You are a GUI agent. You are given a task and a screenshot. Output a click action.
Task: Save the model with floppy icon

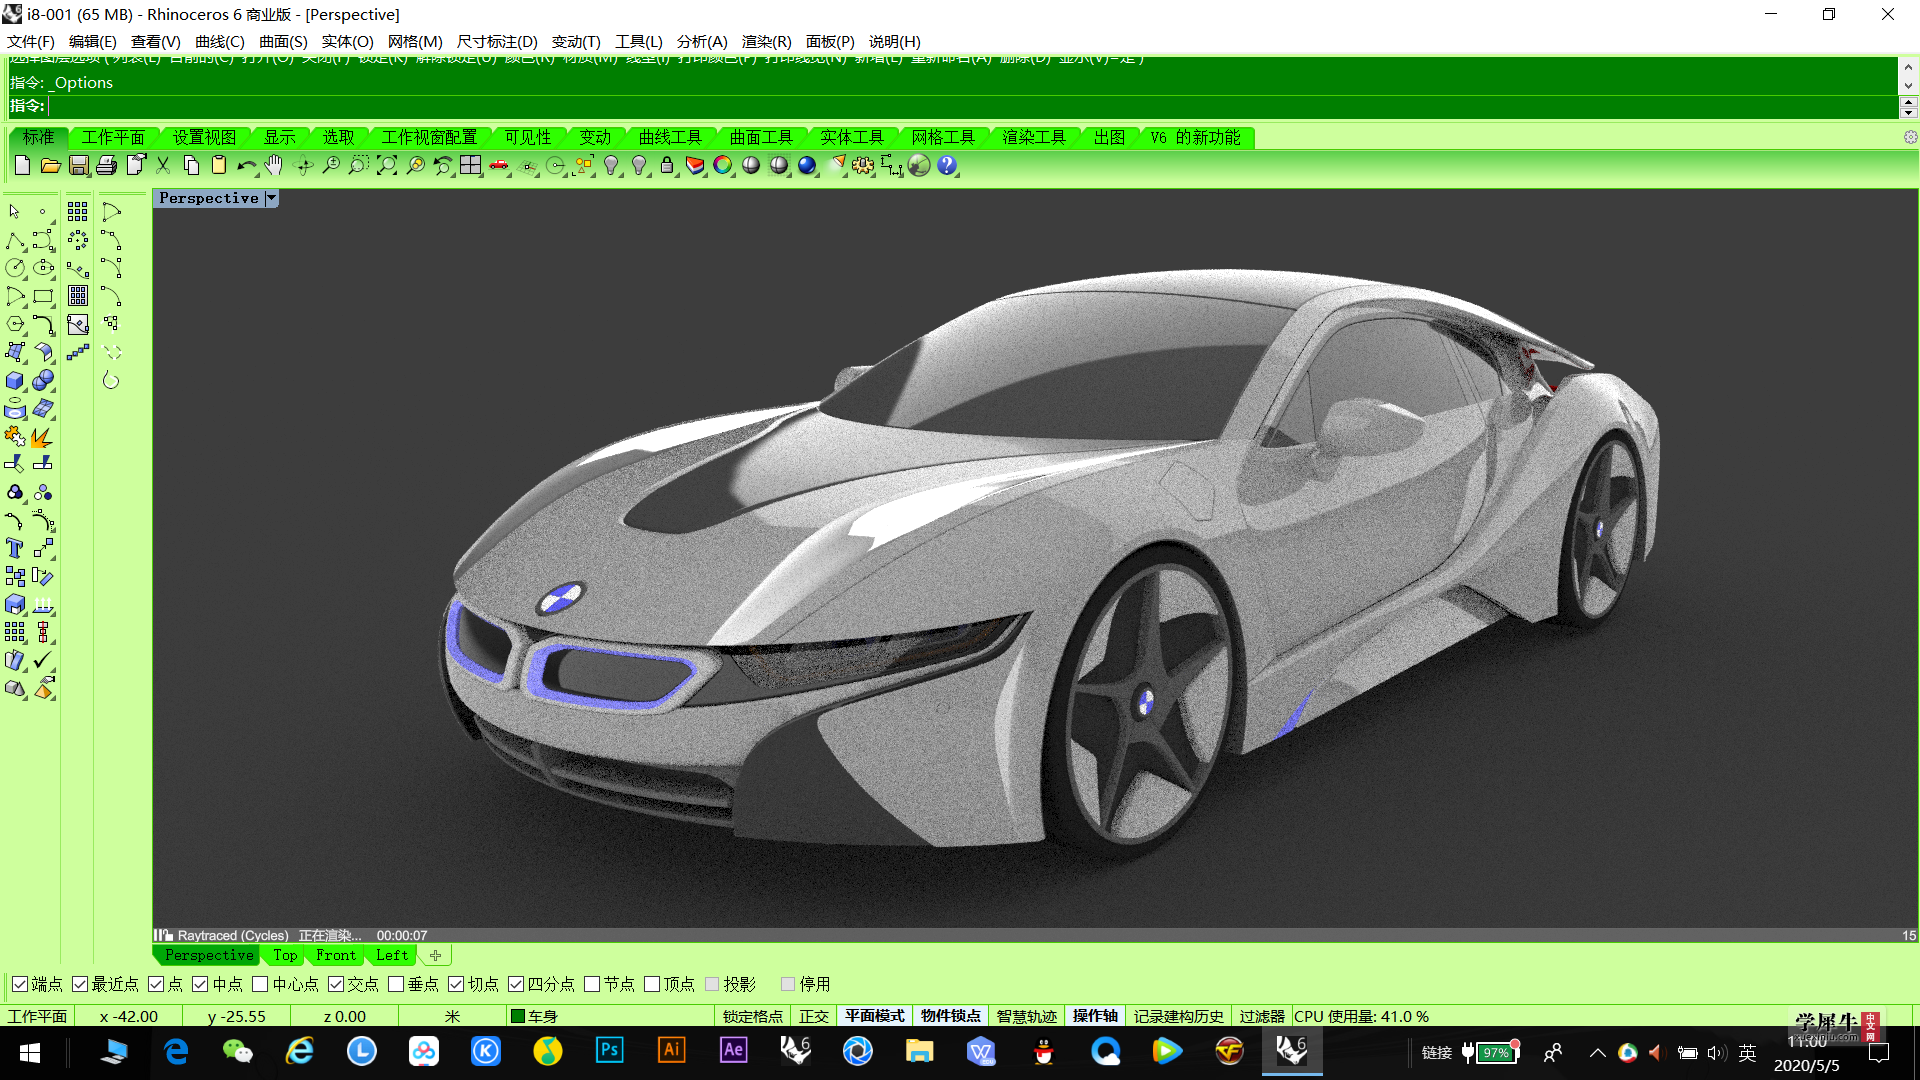(x=78, y=165)
